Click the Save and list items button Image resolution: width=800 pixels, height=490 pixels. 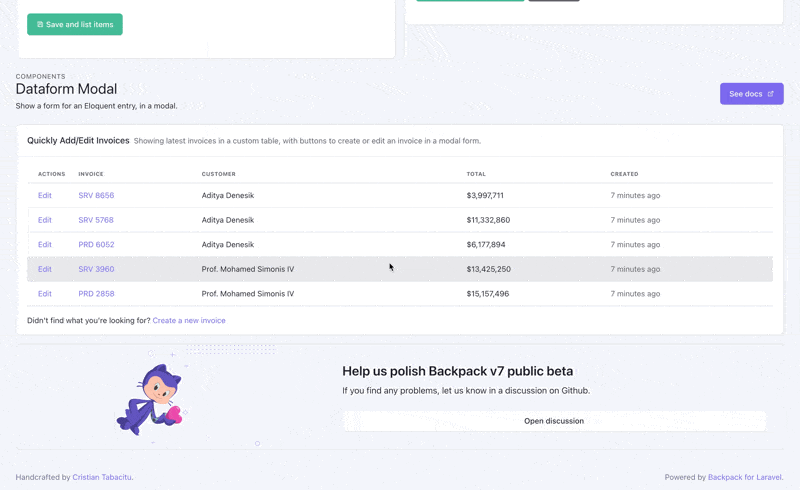coord(75,24)
